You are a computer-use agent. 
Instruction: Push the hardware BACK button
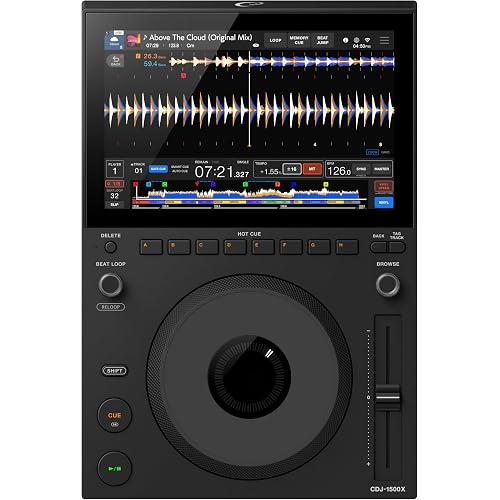coord(379,247)
